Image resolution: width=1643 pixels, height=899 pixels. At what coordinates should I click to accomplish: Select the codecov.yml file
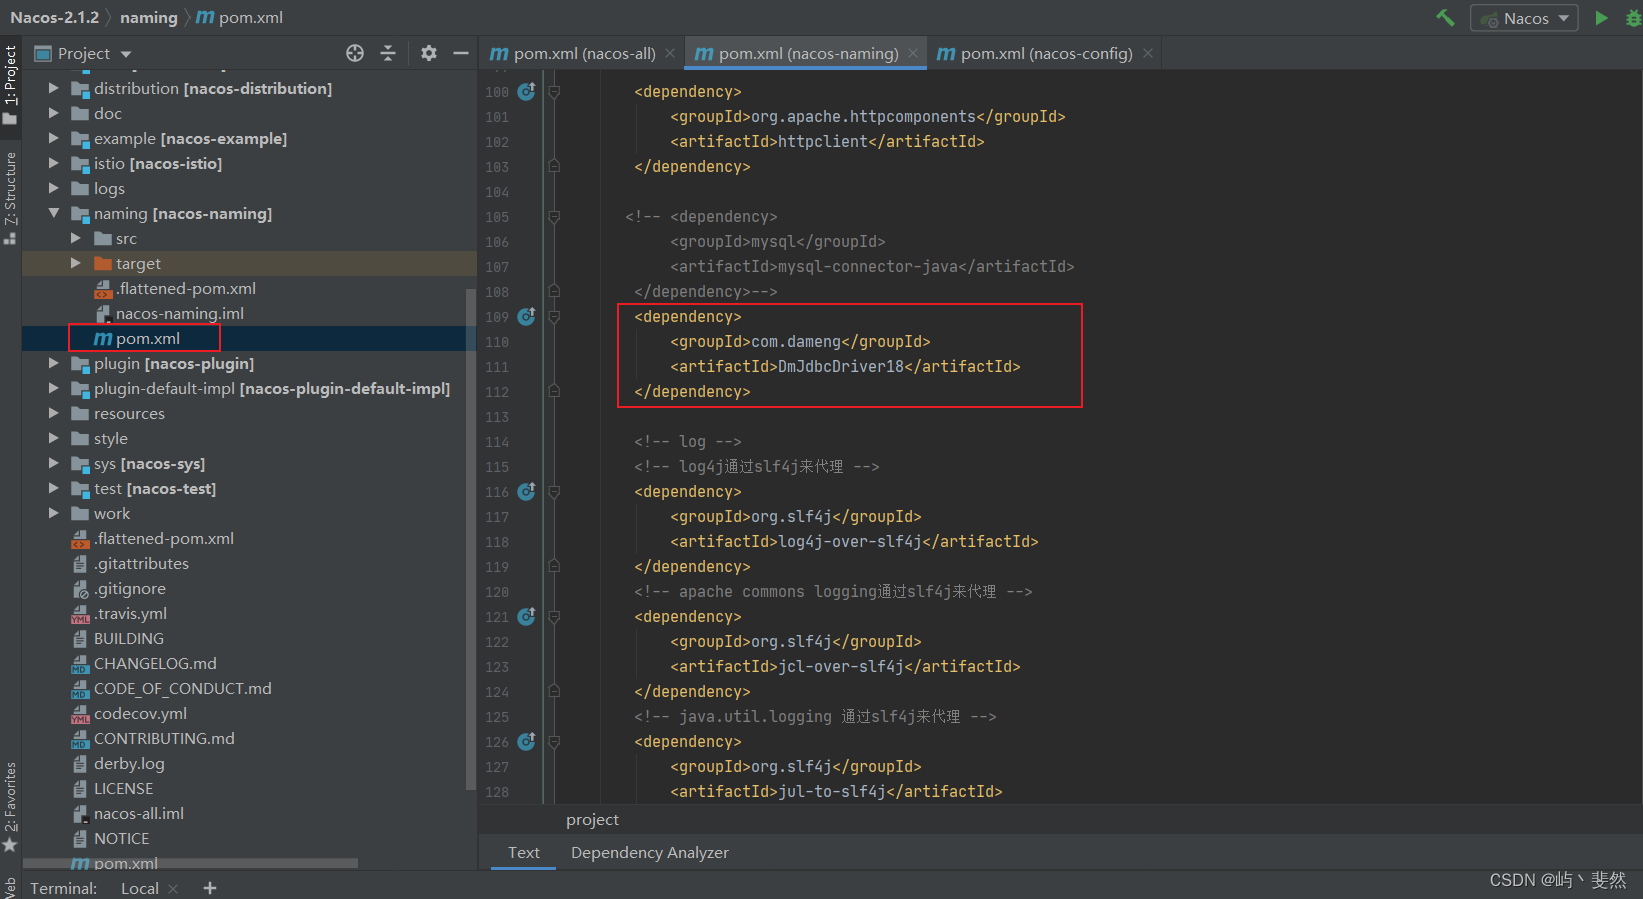pyautogui.click(x=140, y=713)
